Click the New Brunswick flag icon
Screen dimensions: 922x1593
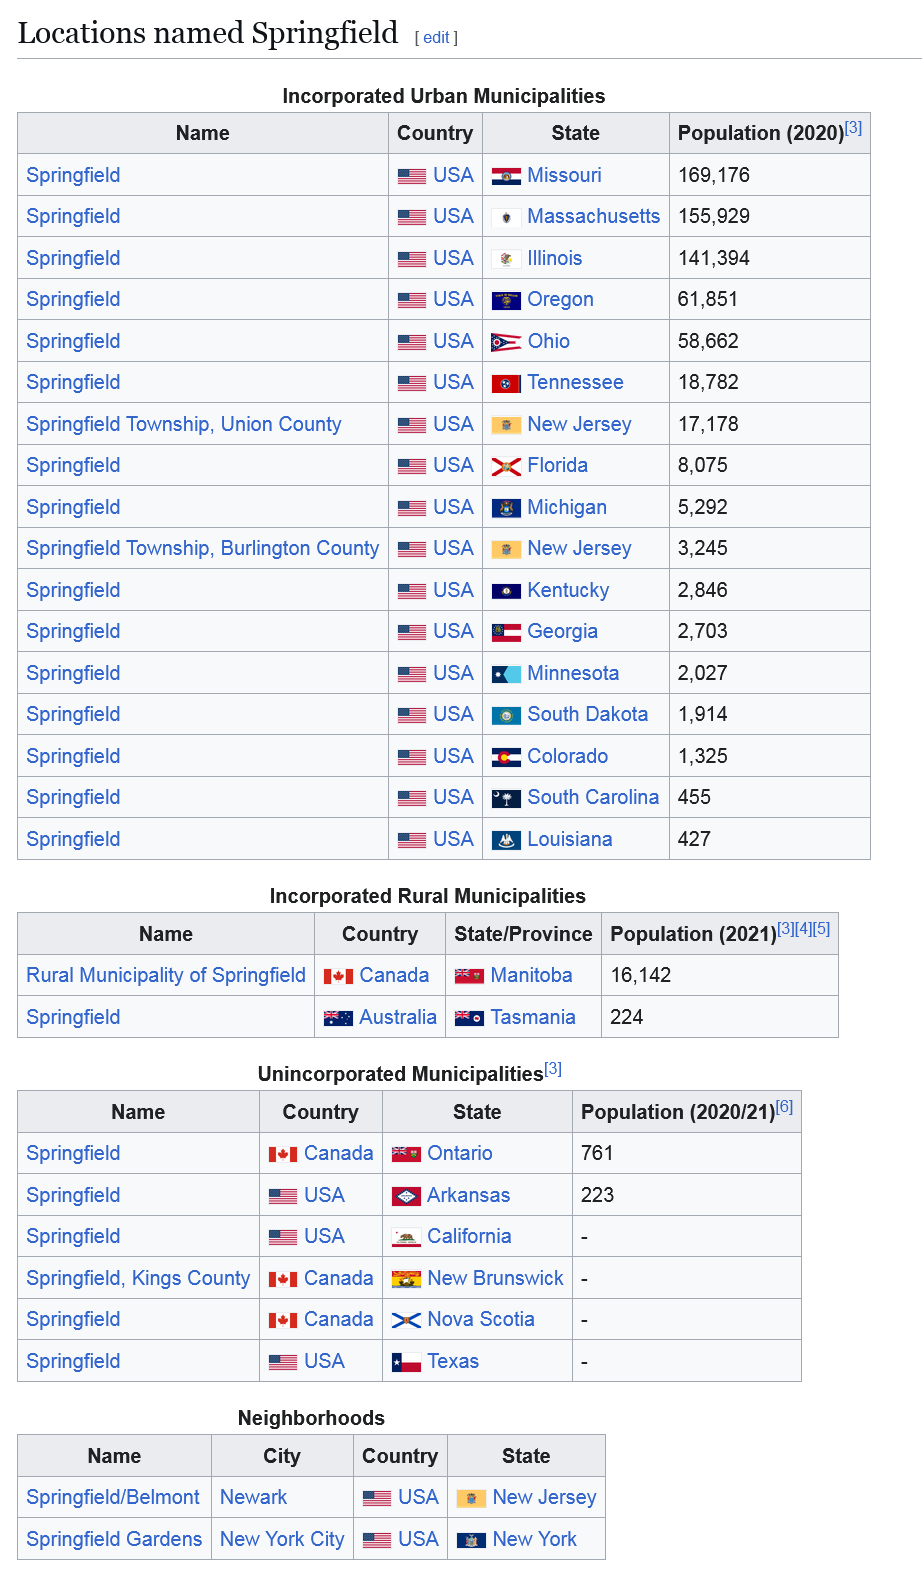(406, 1279)
